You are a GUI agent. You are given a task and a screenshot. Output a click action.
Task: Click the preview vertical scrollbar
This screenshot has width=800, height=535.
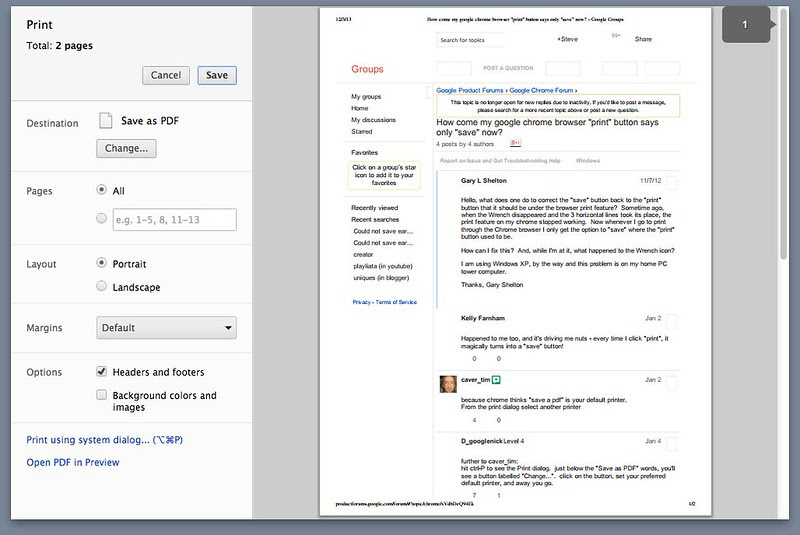783,134
